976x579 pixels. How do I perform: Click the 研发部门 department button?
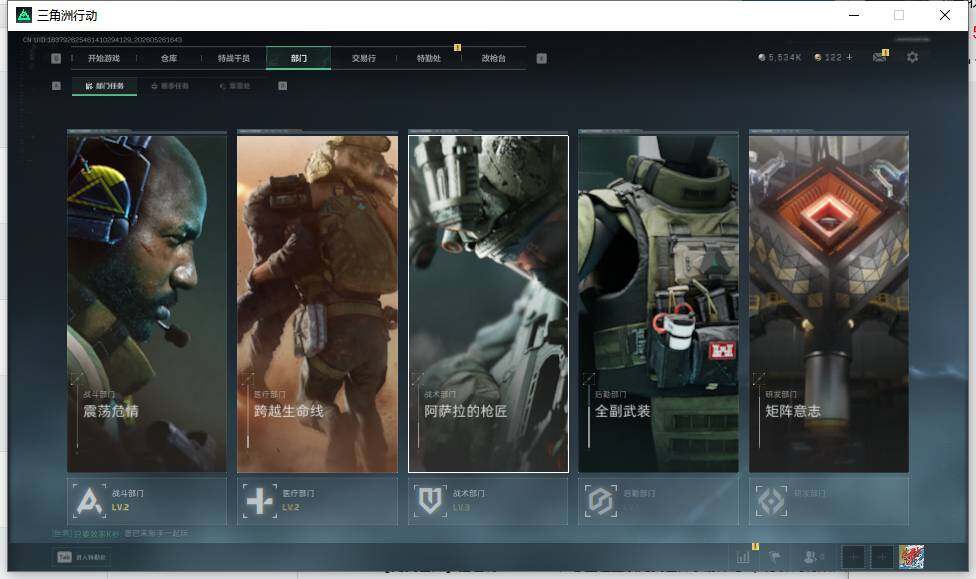829,501
